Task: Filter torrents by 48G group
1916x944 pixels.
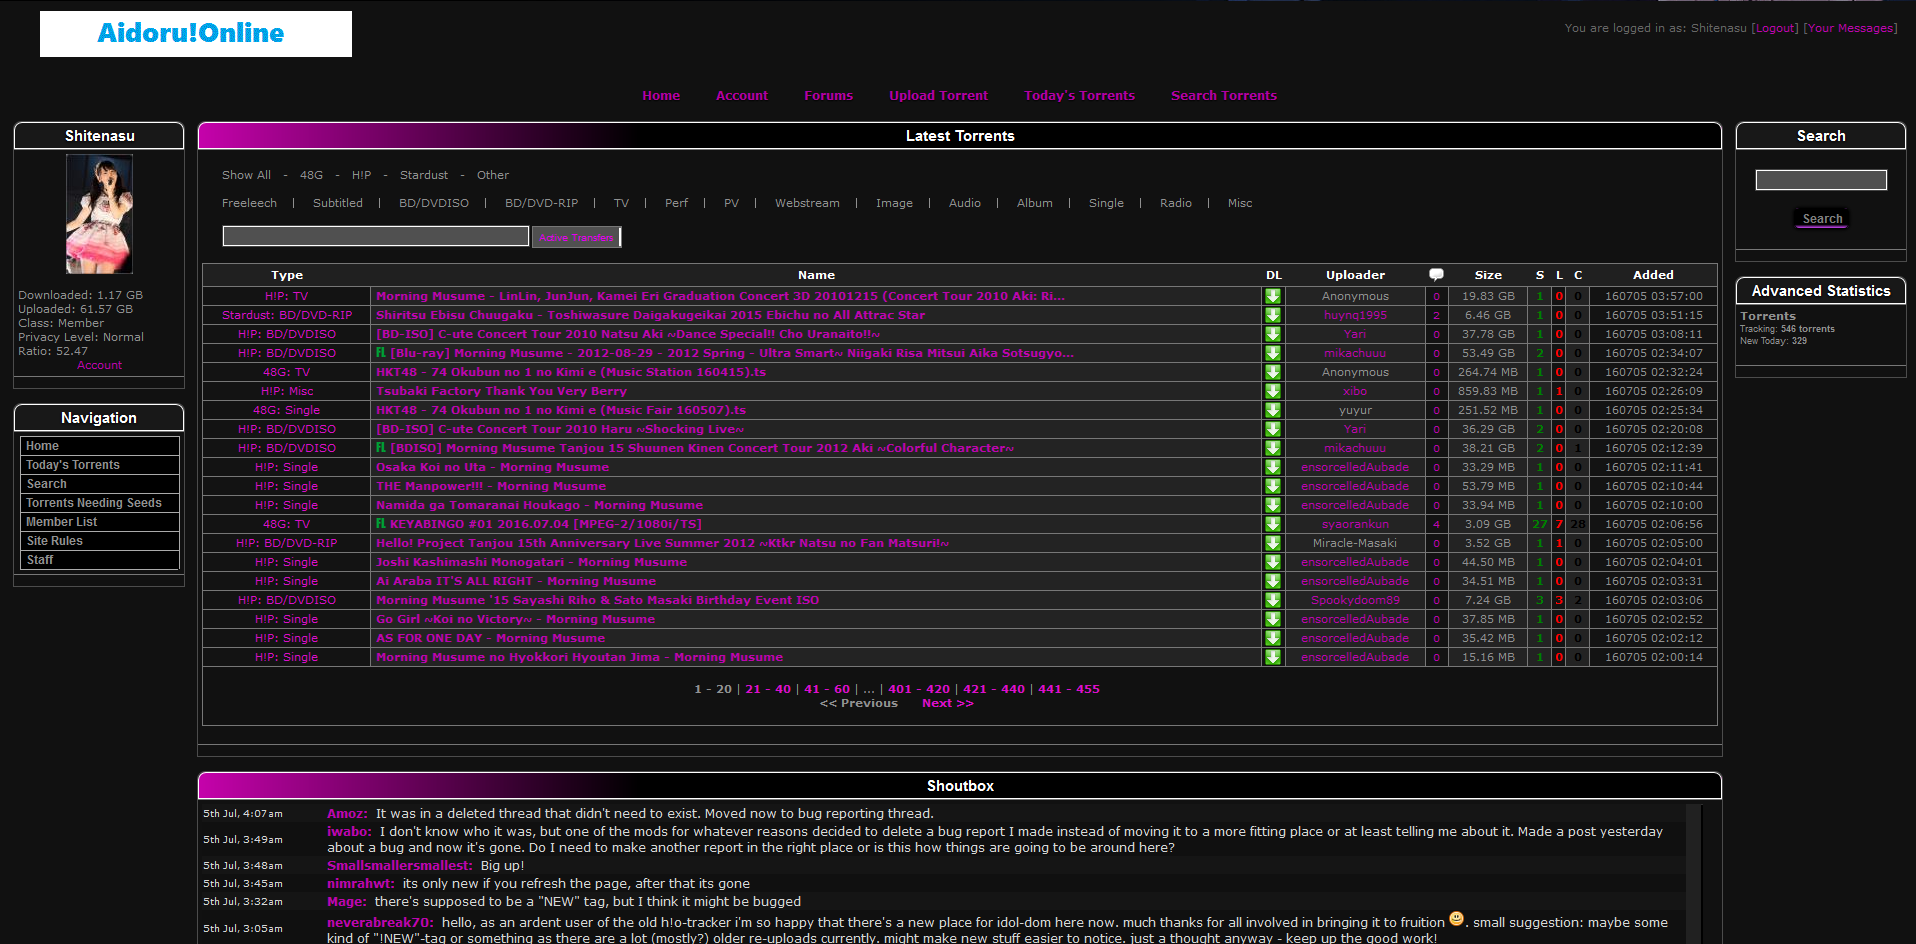Action: coord(312,175)
